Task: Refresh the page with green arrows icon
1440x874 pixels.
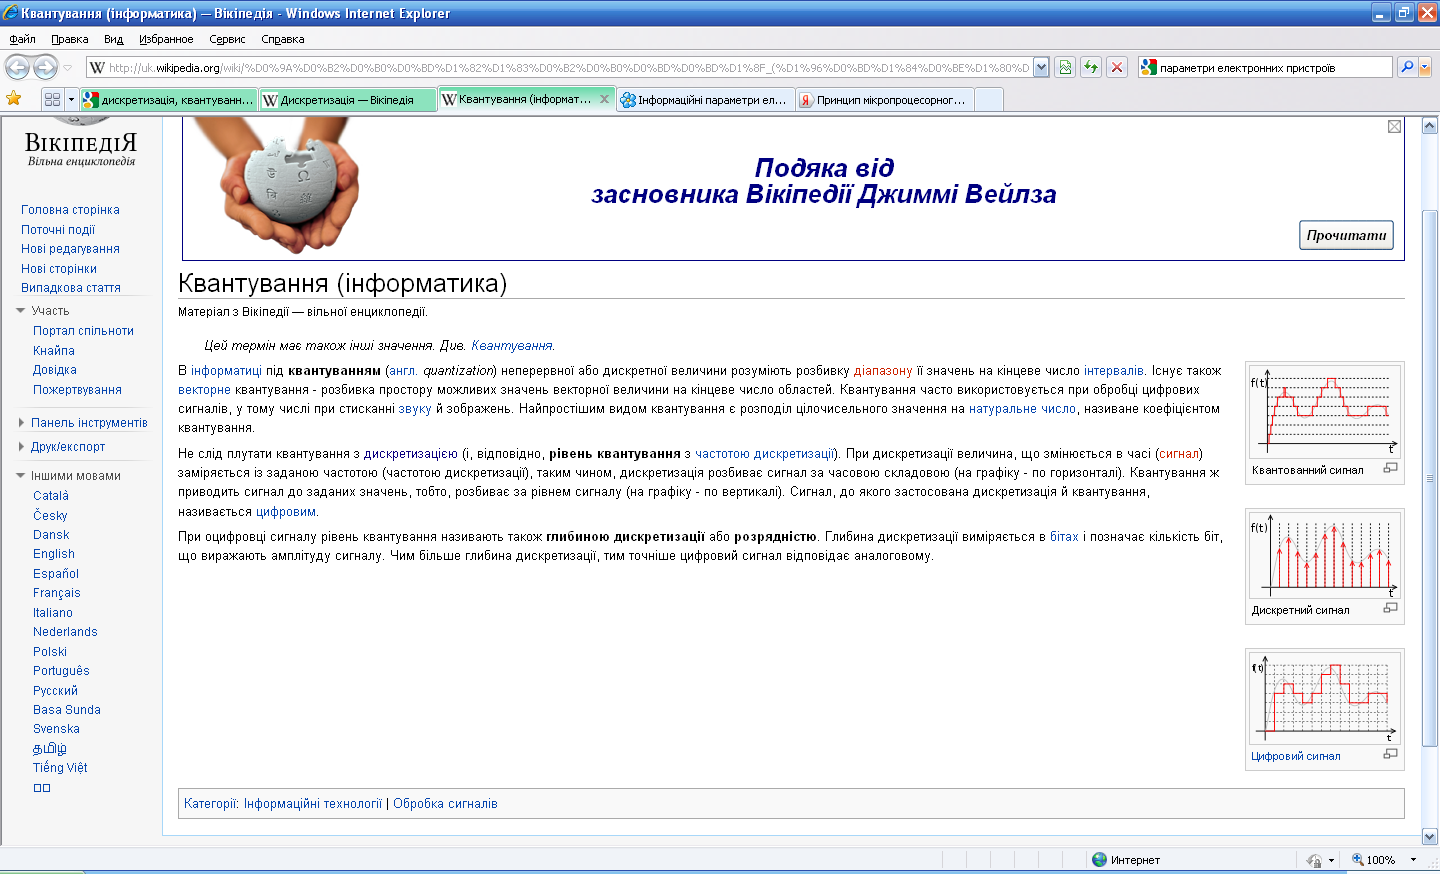Action: coord(1091,67)
